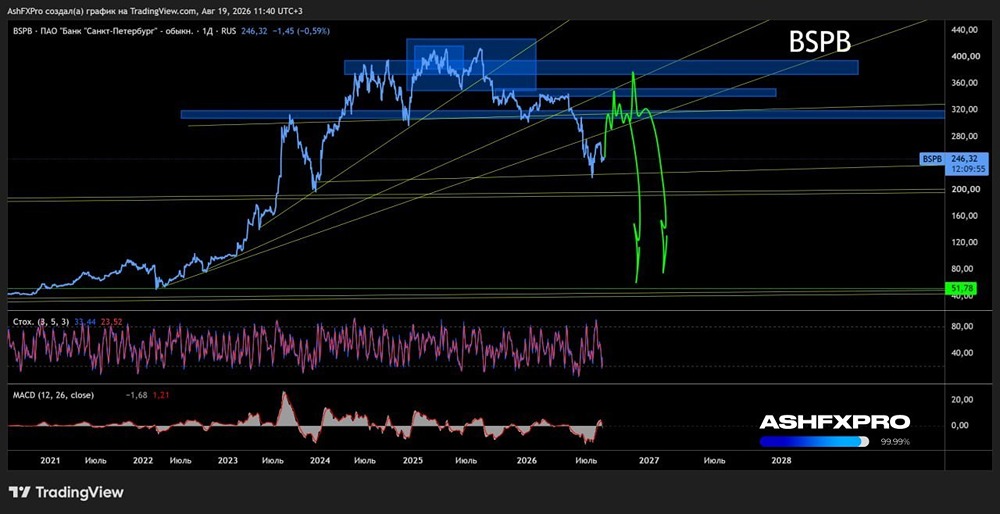Image resolution: width=1000 pixels, height=514 pixels.
Task: Click the MACD (12, 26, close) indicator legend
Action: tap(54, 395)
